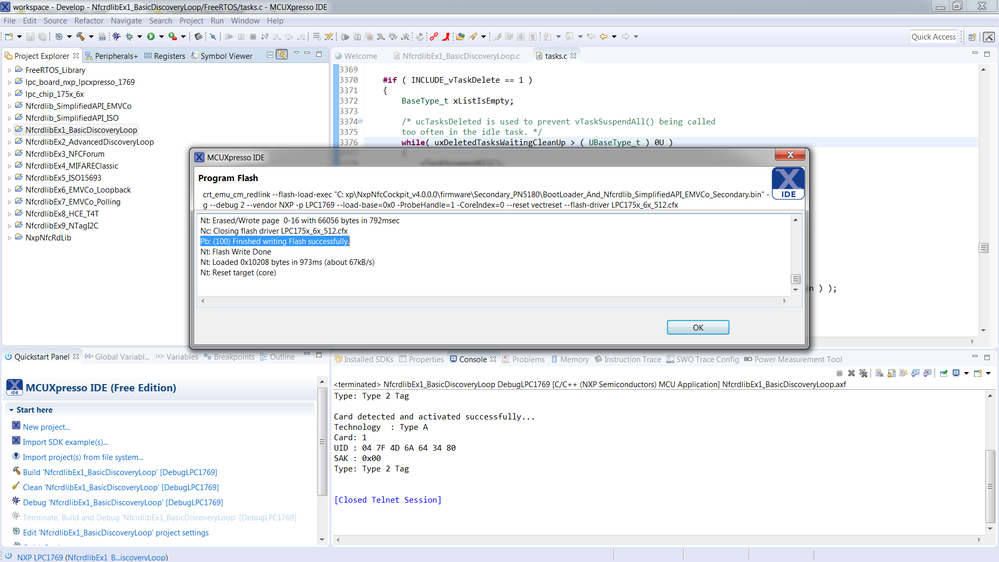Open the Navigate menu
This screenshot has height=562, width=999.
coord(126,21)
